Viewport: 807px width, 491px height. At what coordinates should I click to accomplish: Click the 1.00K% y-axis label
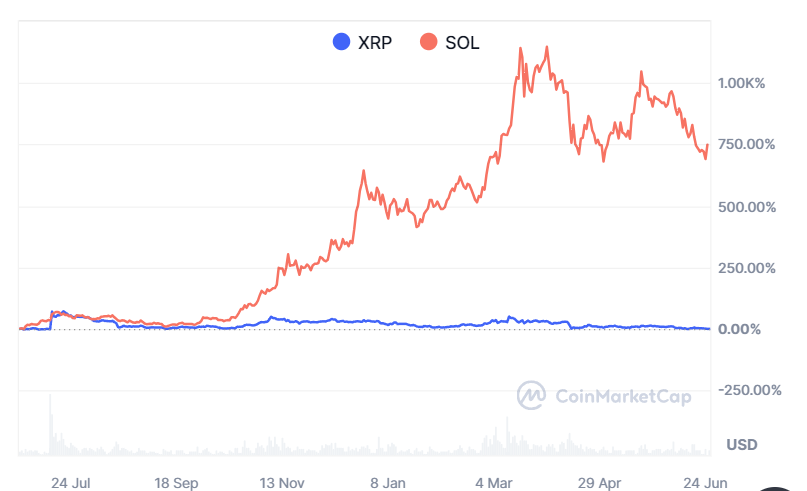tap(741, 83)
